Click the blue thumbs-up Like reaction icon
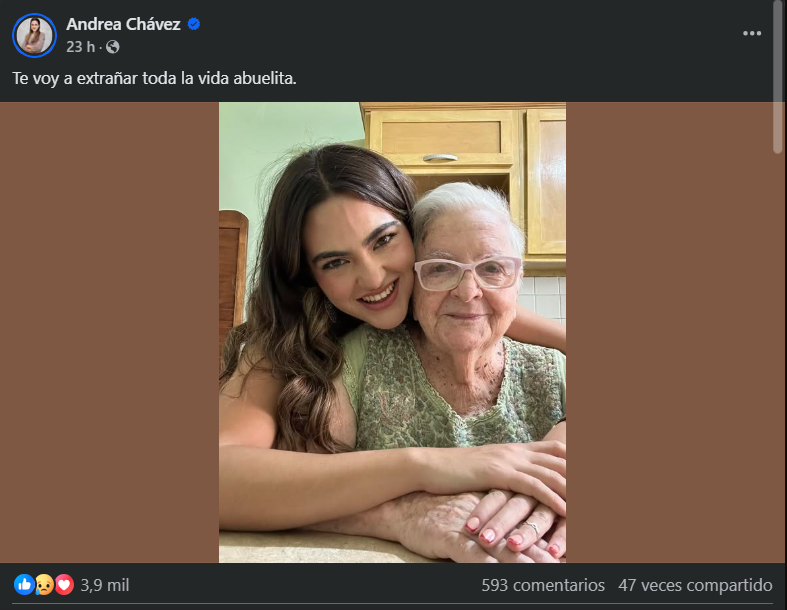The image size is (787, 610). tap(23, 584)
